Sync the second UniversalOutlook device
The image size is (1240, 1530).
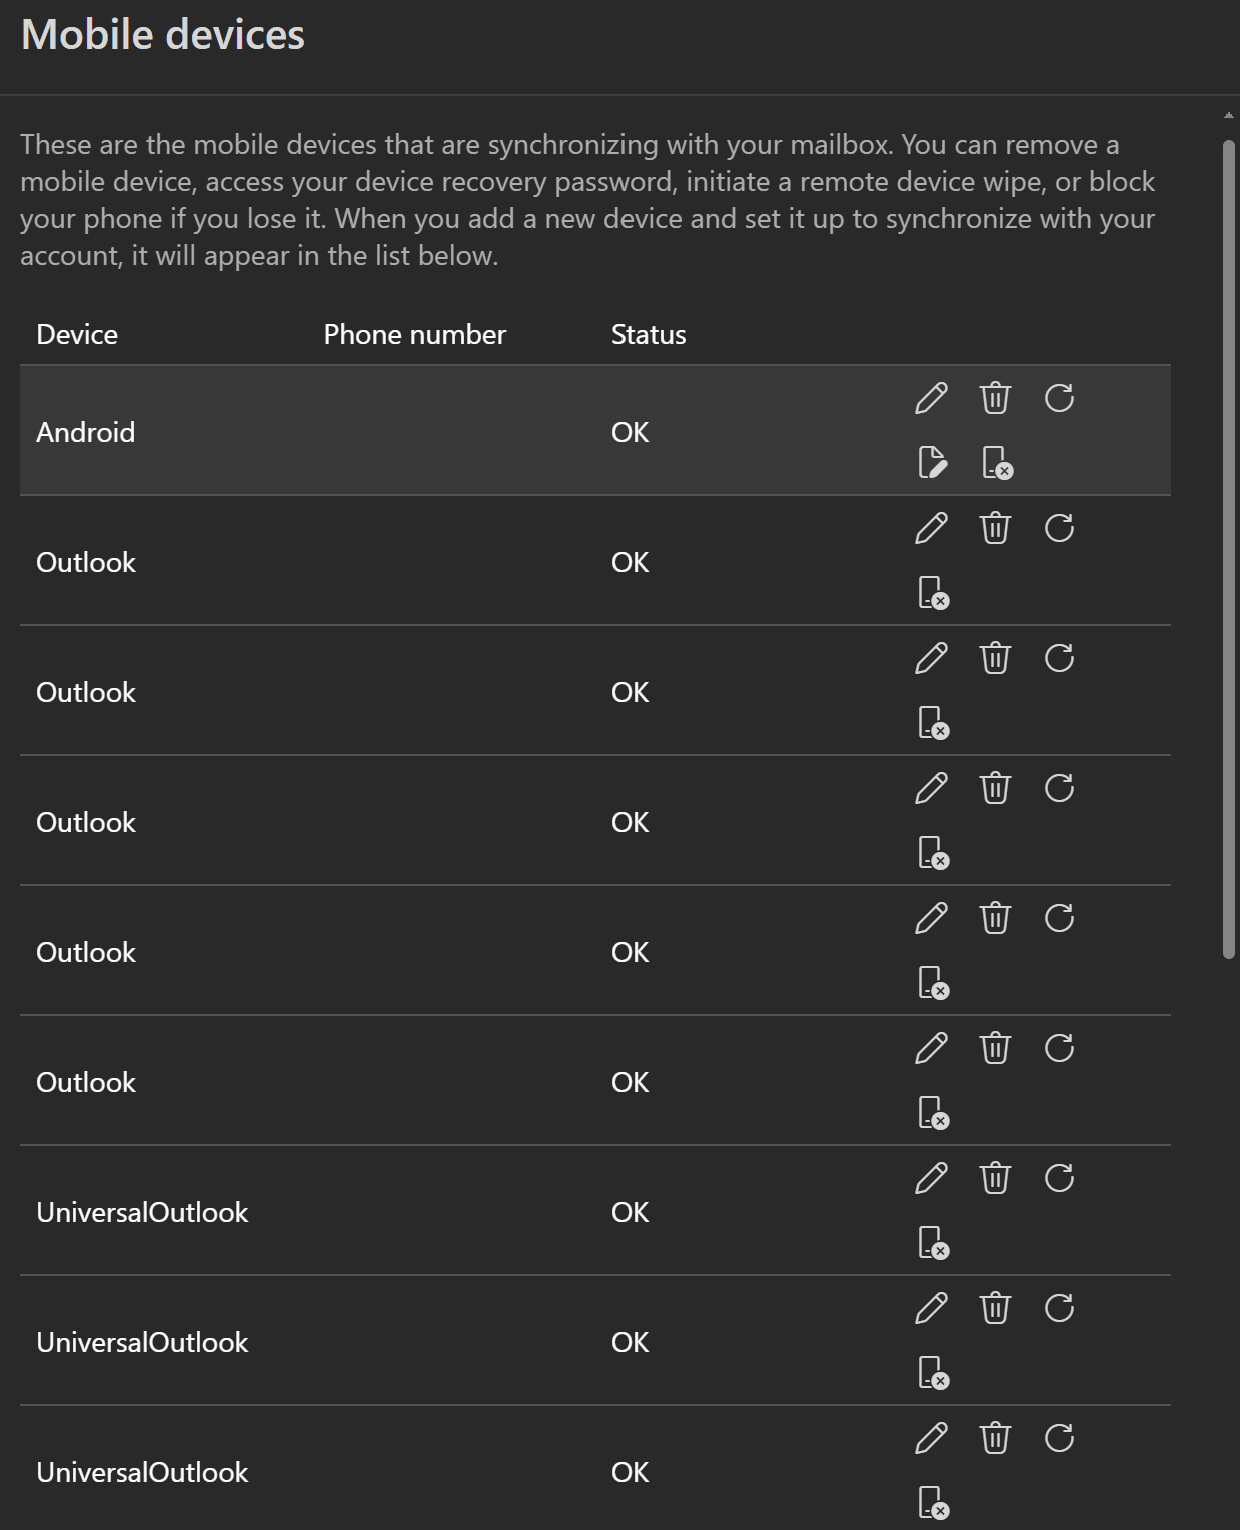pos(1061,1308)
